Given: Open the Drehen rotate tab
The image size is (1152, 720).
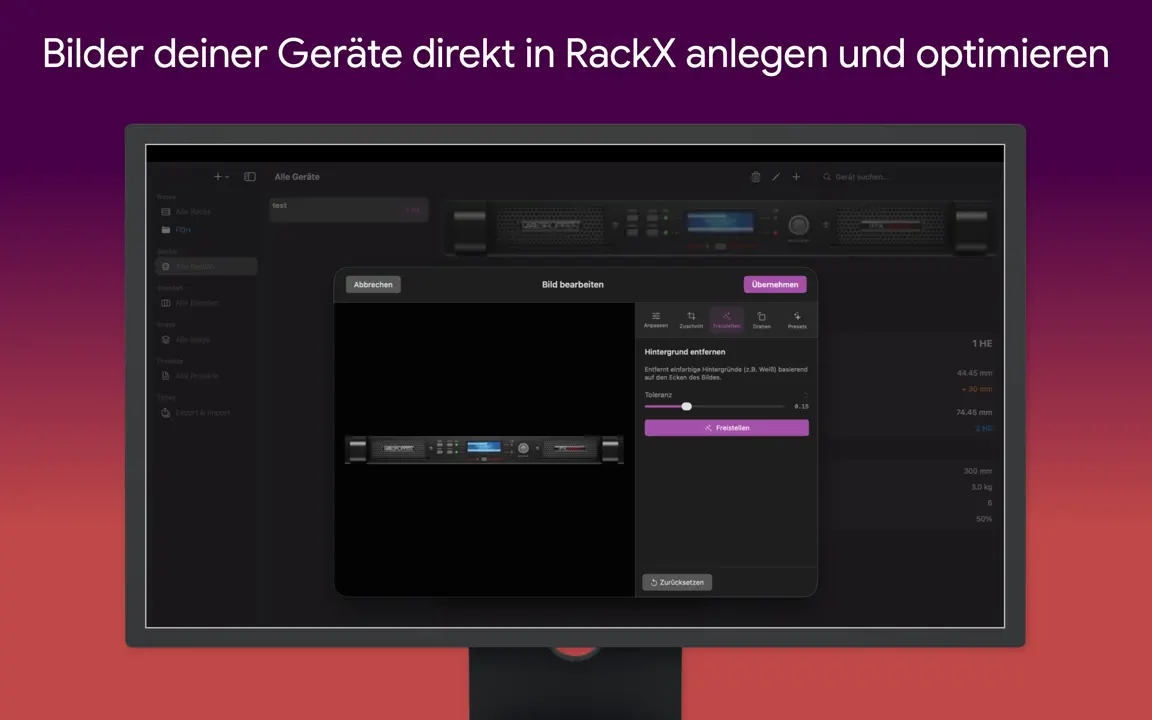Looking at the screenshot, I should [761, 320].
